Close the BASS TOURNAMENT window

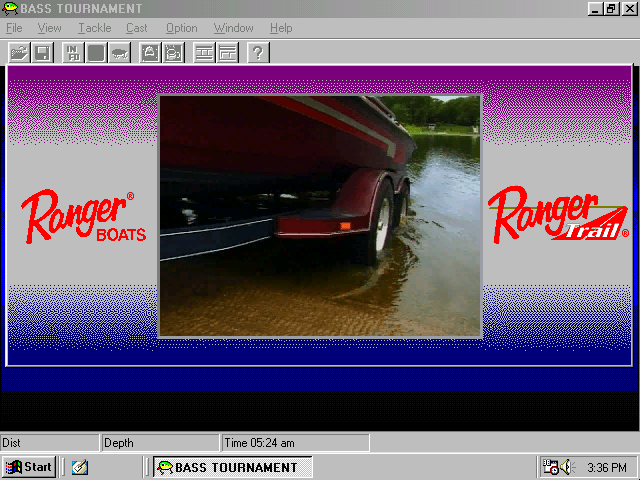coord(629,9)
